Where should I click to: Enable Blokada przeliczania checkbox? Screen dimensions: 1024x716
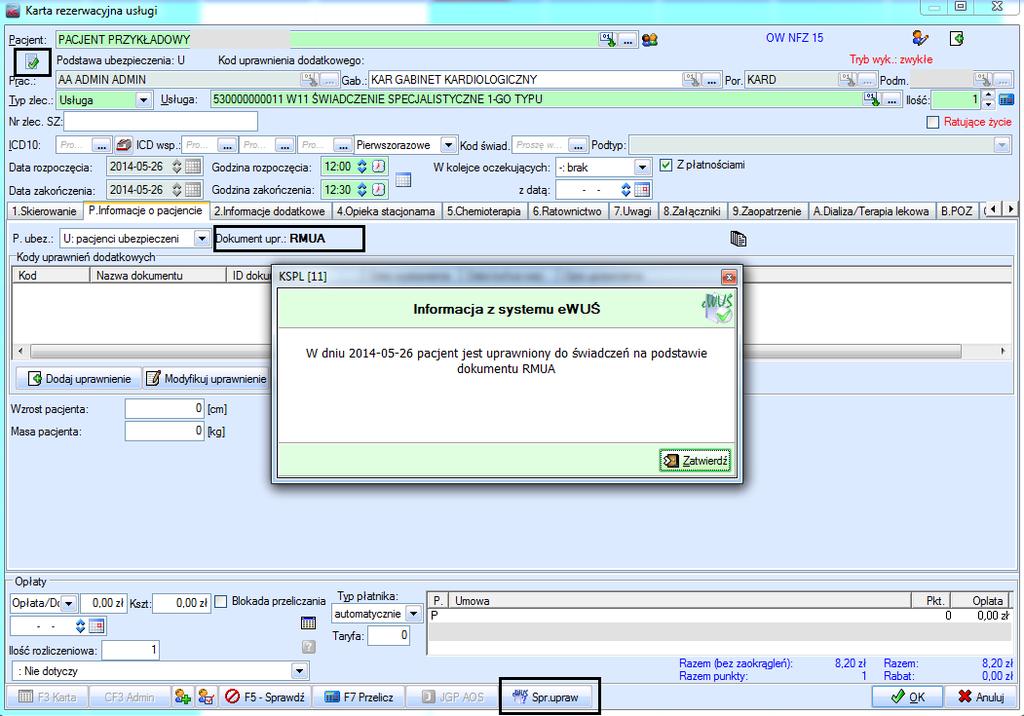point(221,601)
